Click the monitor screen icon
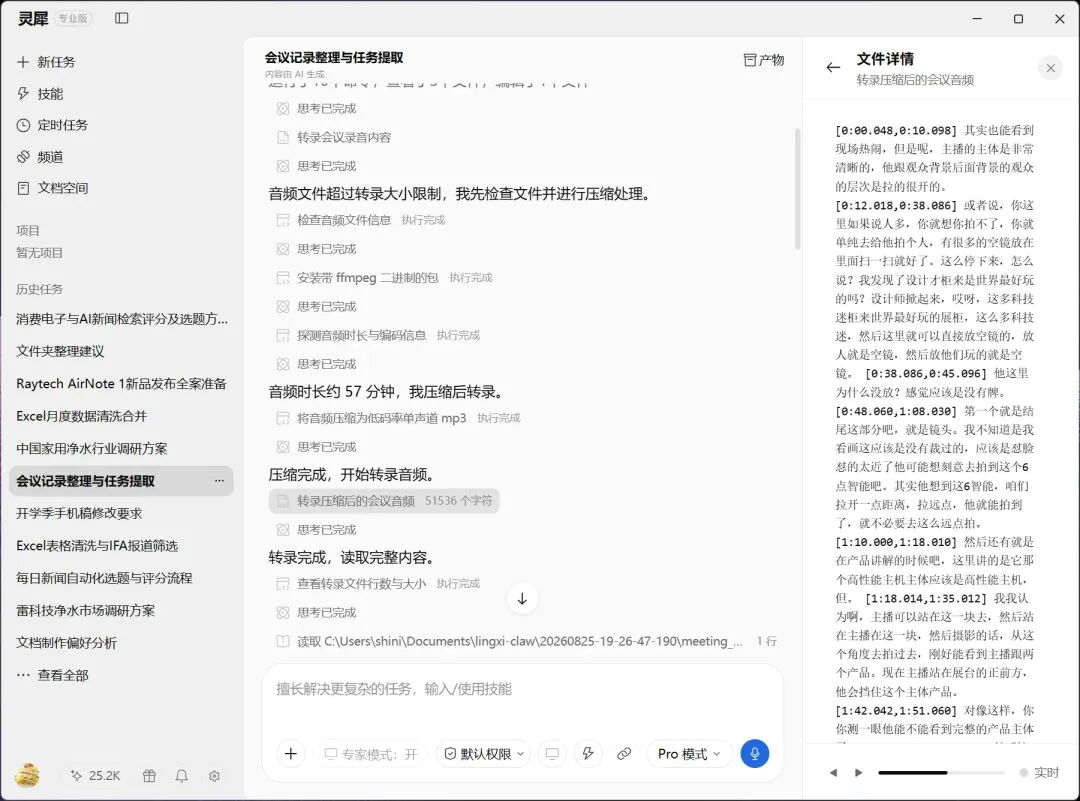 click(552, 754)
